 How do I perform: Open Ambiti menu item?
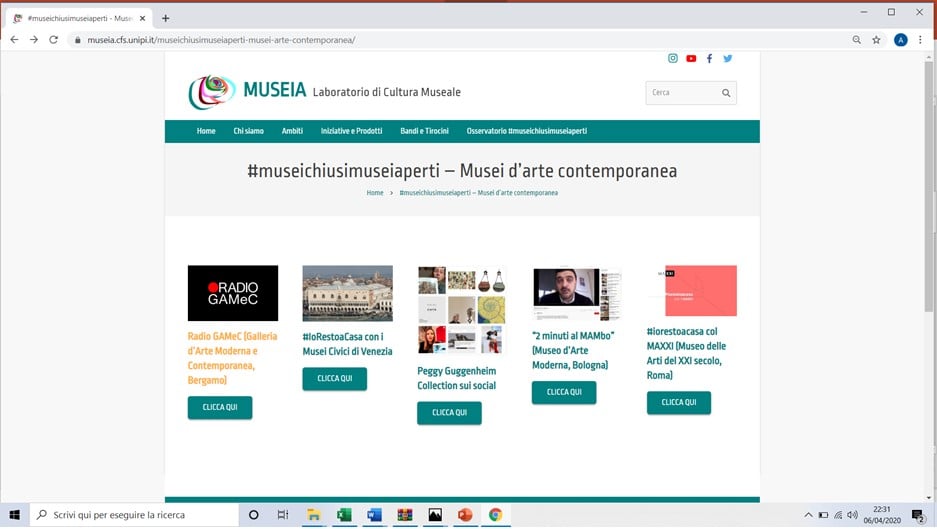click(292, 131)
